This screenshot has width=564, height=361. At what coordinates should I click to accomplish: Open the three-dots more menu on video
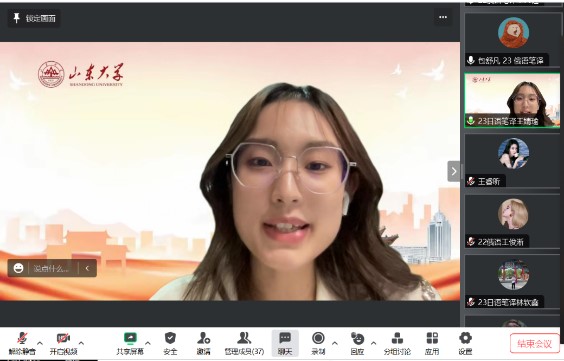[x=443, y=17]
